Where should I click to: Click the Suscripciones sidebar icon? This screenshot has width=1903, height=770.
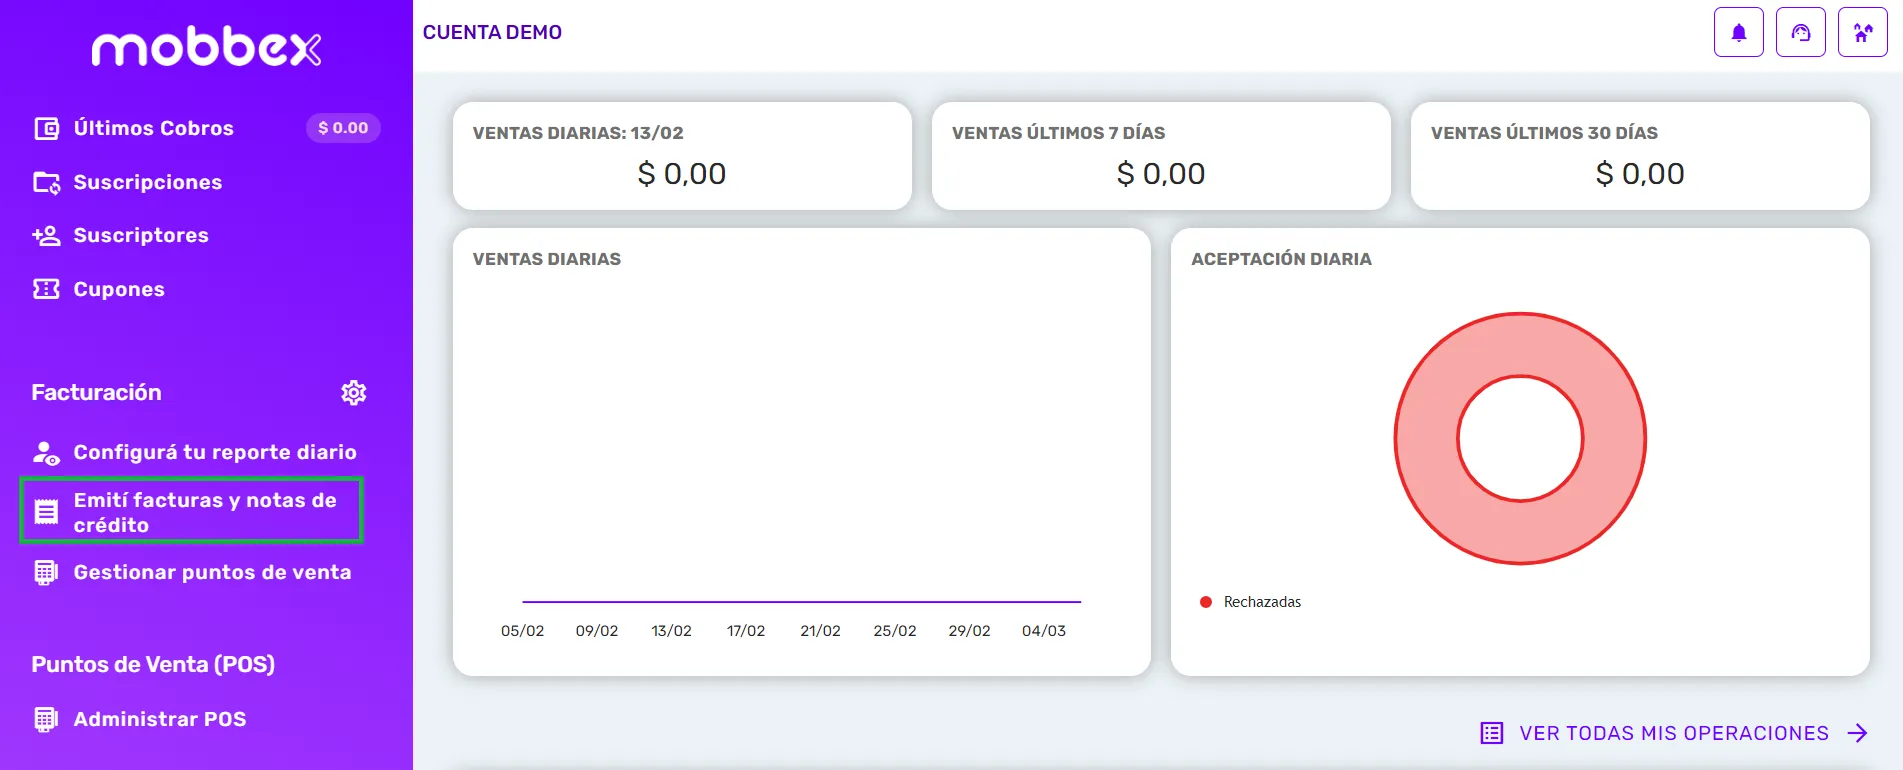click(x=46, y=182)
